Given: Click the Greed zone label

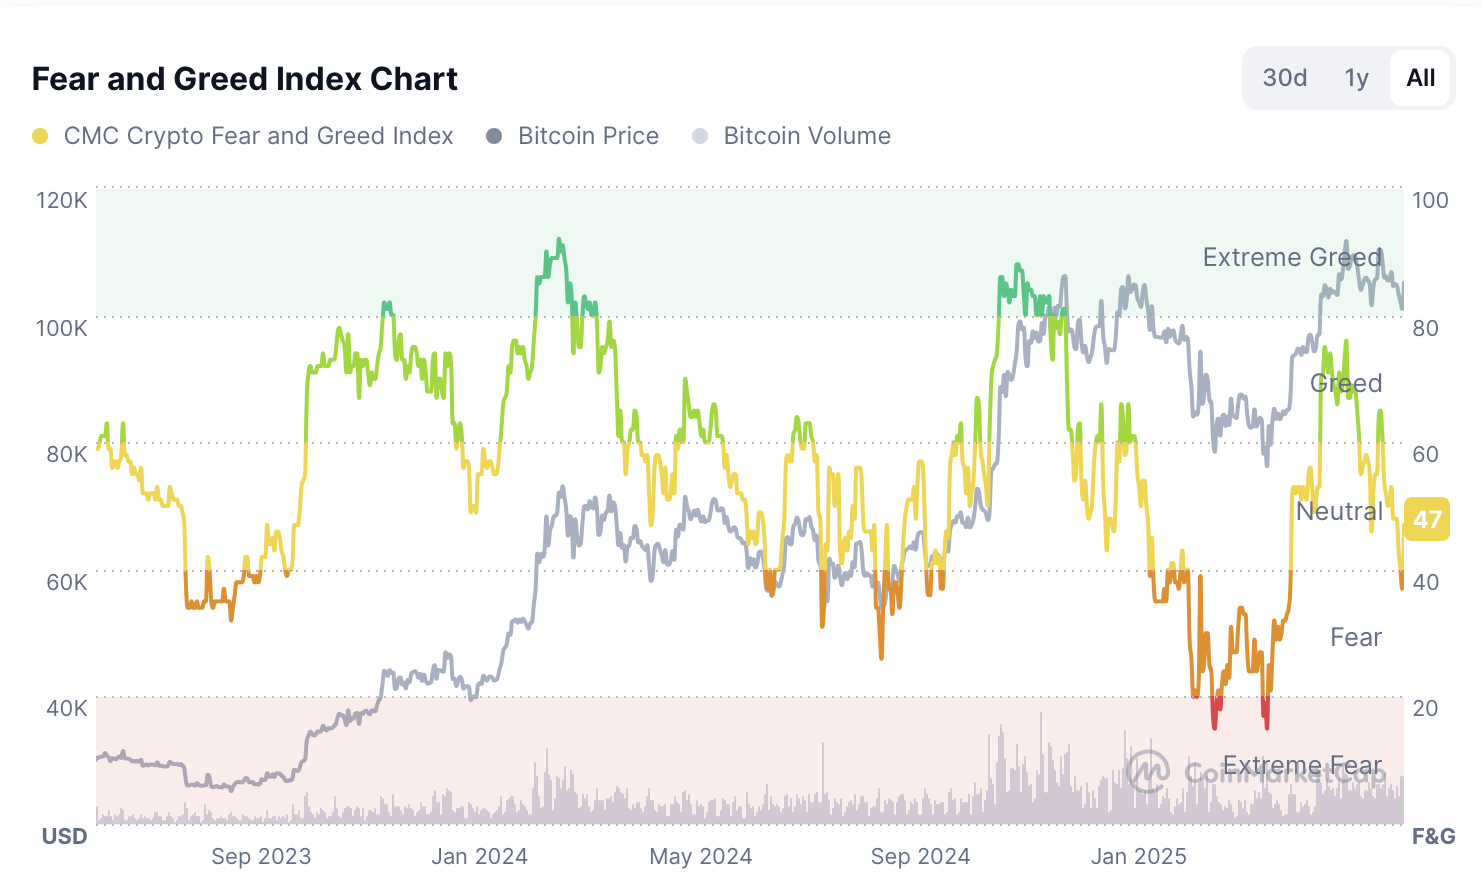Looking at the screenshot, I should (1347, 383).
